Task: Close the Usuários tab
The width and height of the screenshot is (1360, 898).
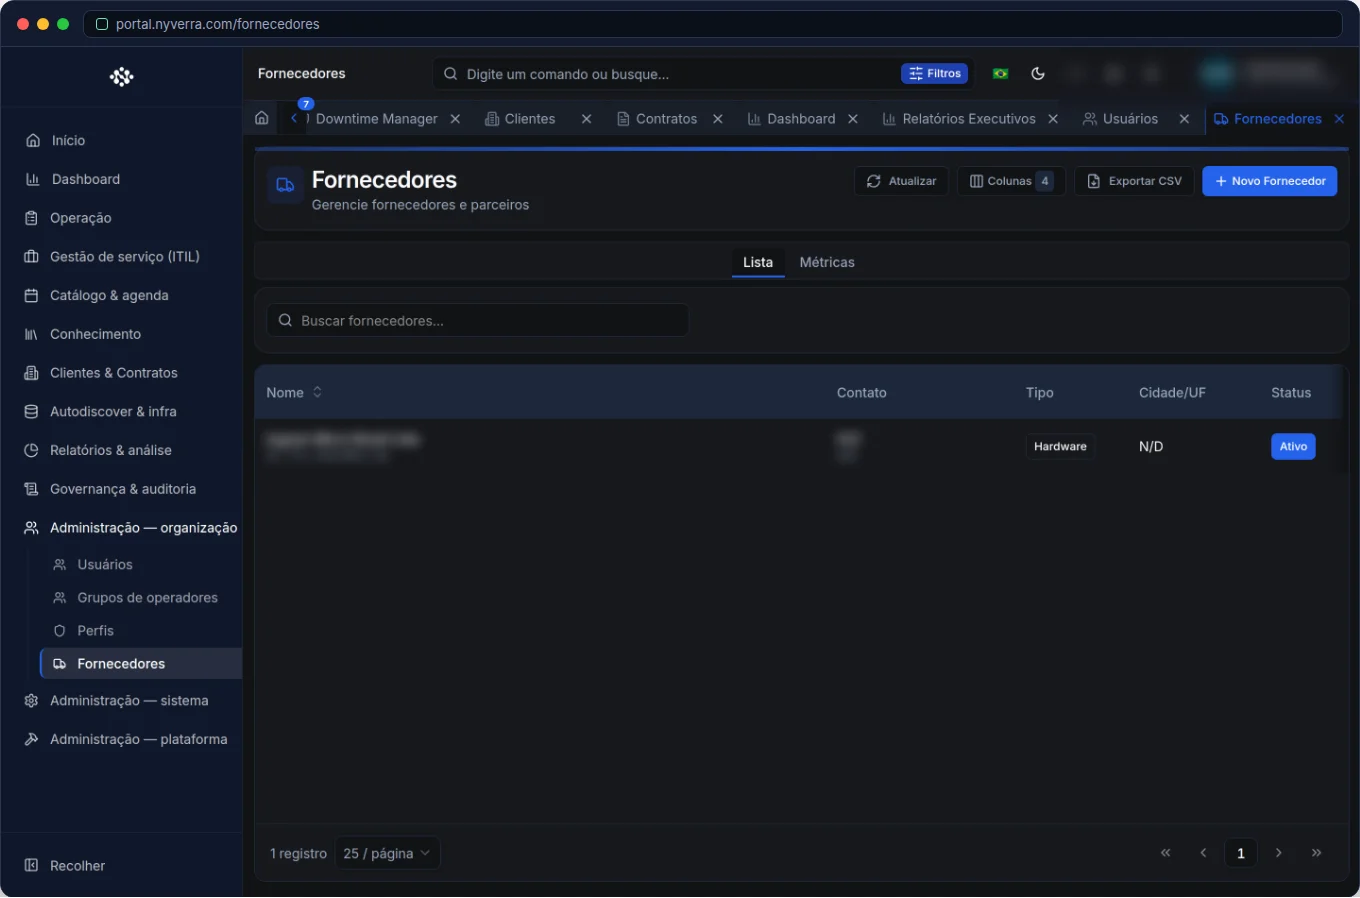Action: [1184, 119]
